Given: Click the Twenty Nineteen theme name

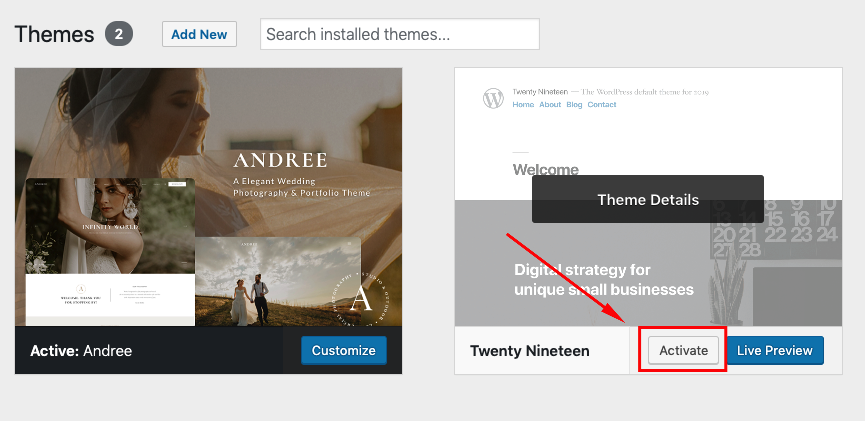Looking at the screenshot, I should click(x=530, y=351).
